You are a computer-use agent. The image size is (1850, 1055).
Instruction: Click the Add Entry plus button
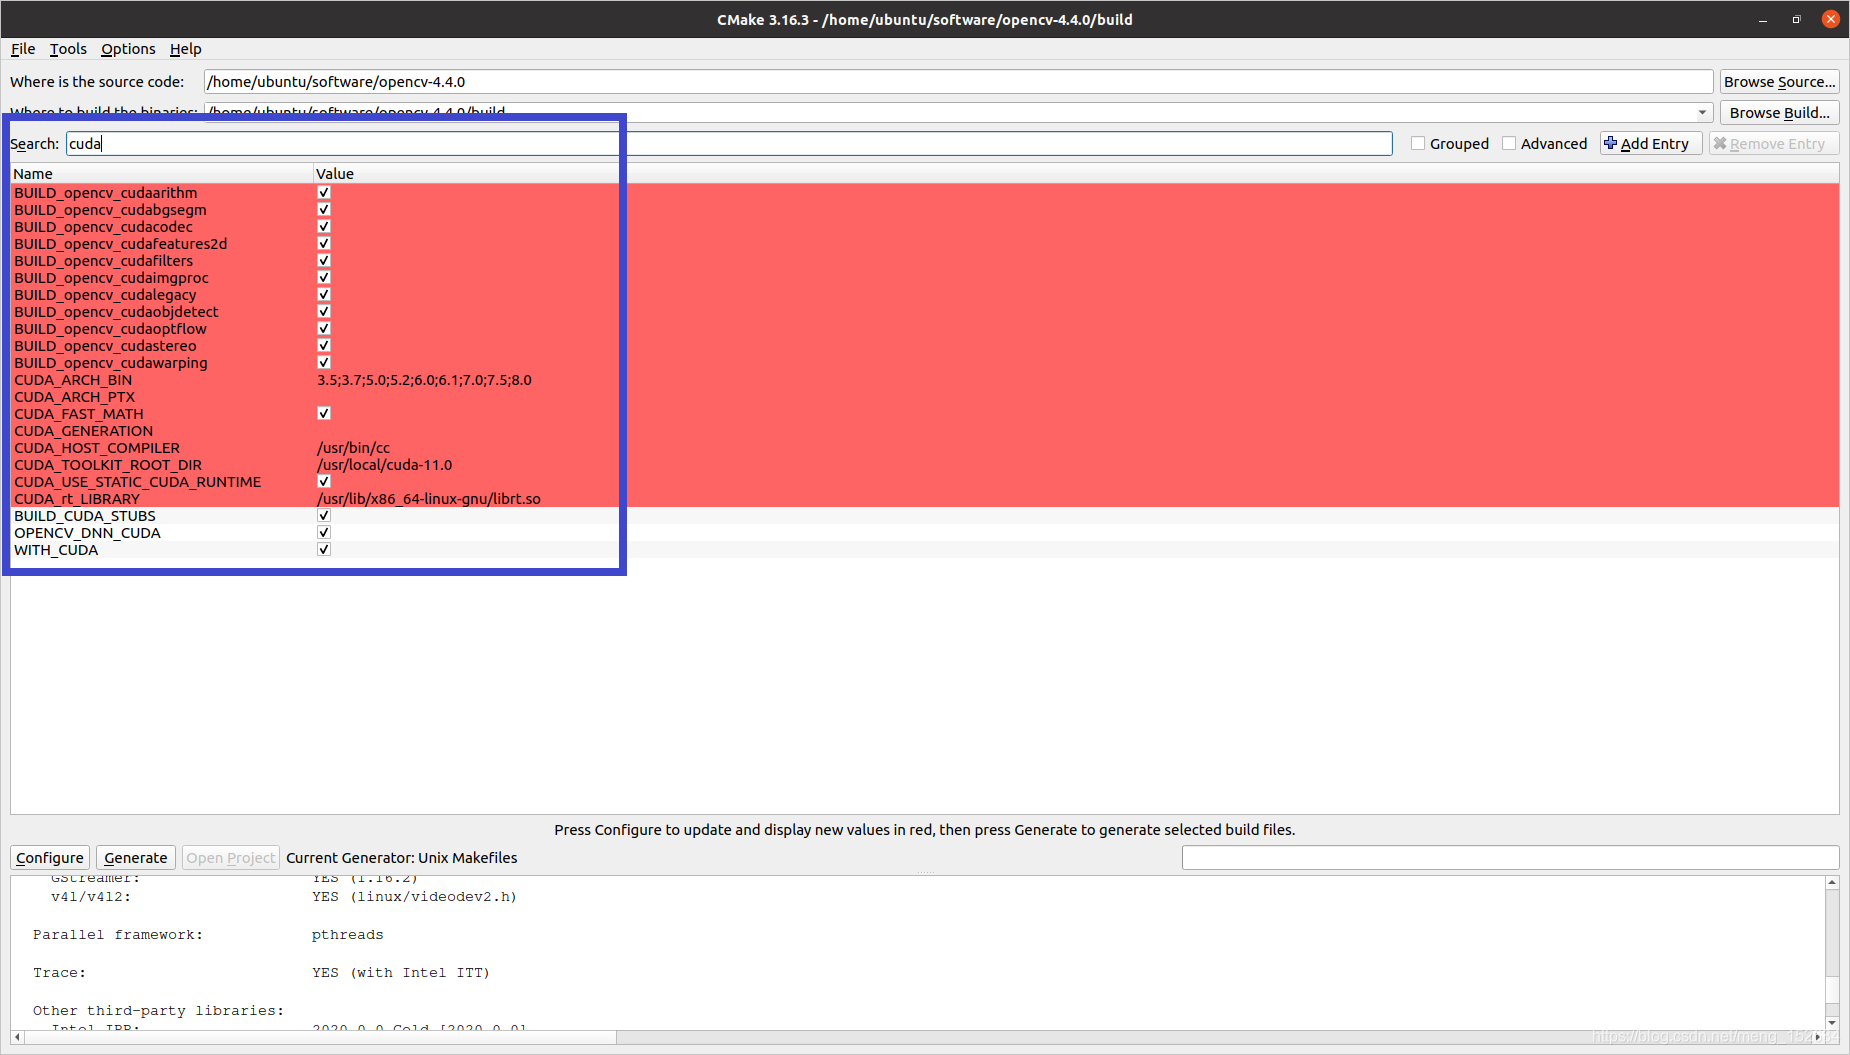click(1651, 144)
